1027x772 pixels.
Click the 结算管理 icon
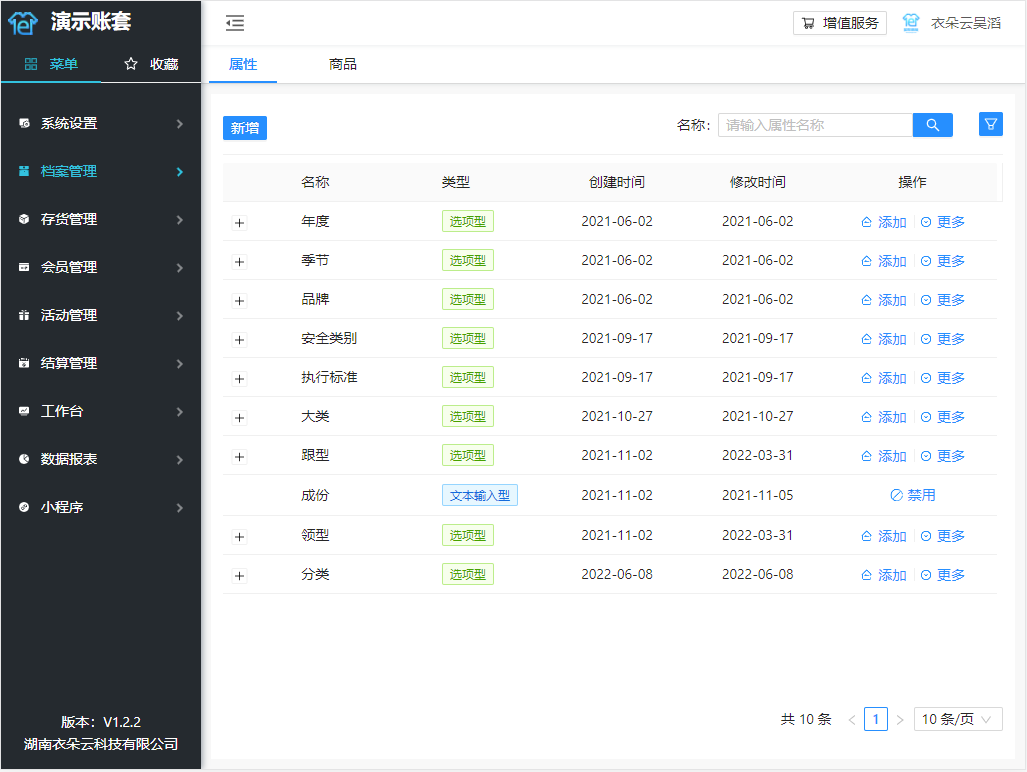coord(24,363)
